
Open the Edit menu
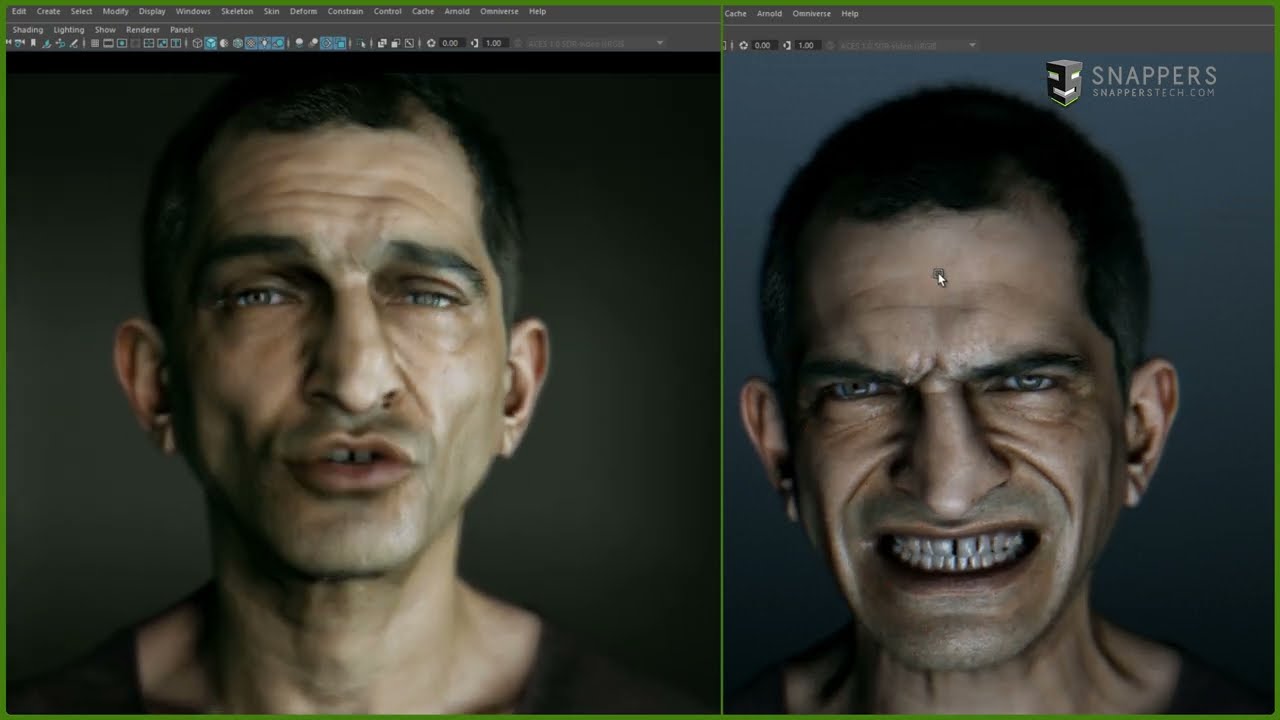pos(19,12)
